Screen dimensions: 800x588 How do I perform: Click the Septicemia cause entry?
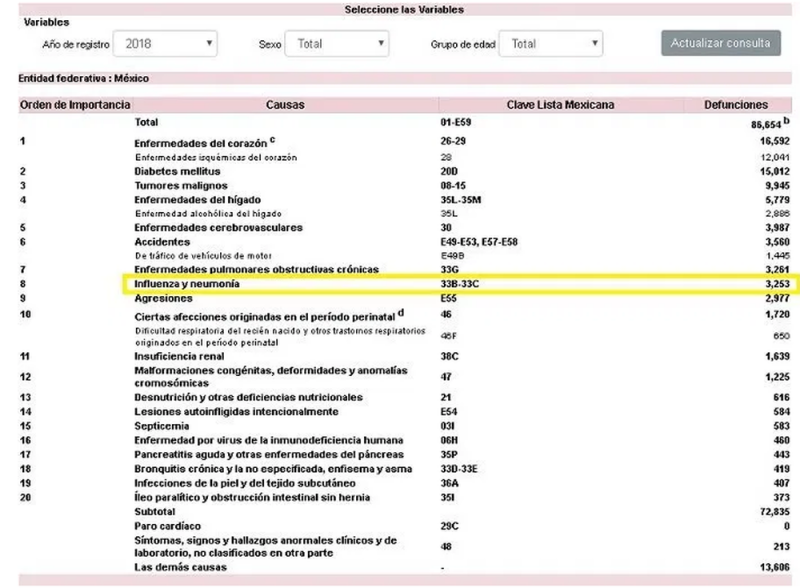162,426
